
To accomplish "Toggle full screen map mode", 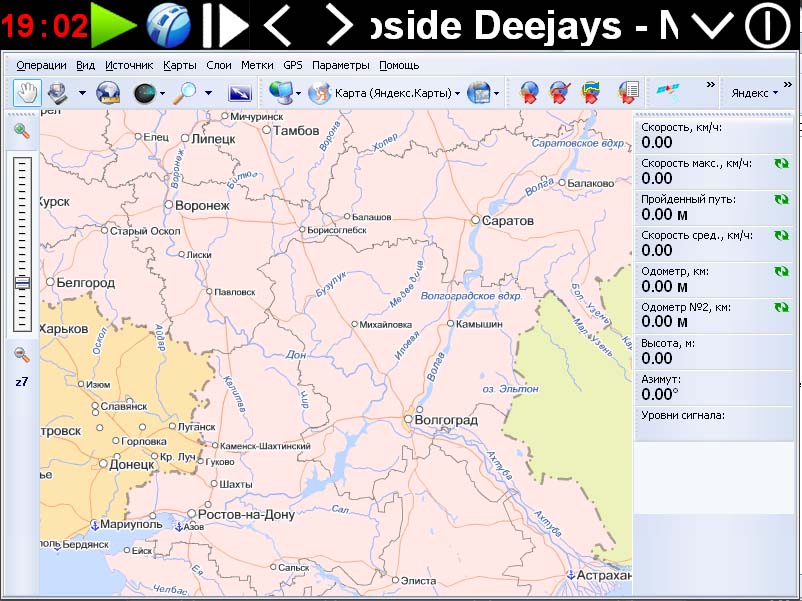I will [x=240, y=93].
